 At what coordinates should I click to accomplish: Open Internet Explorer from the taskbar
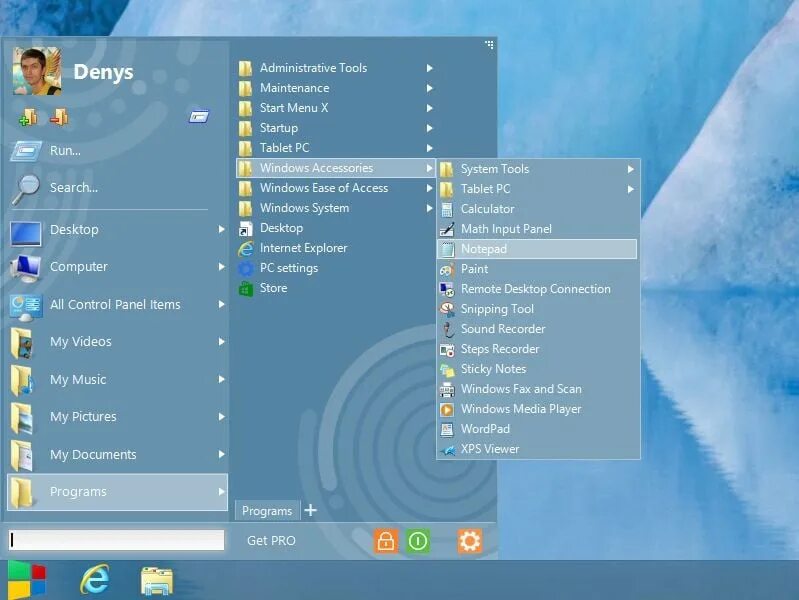[x=95, y=580]
